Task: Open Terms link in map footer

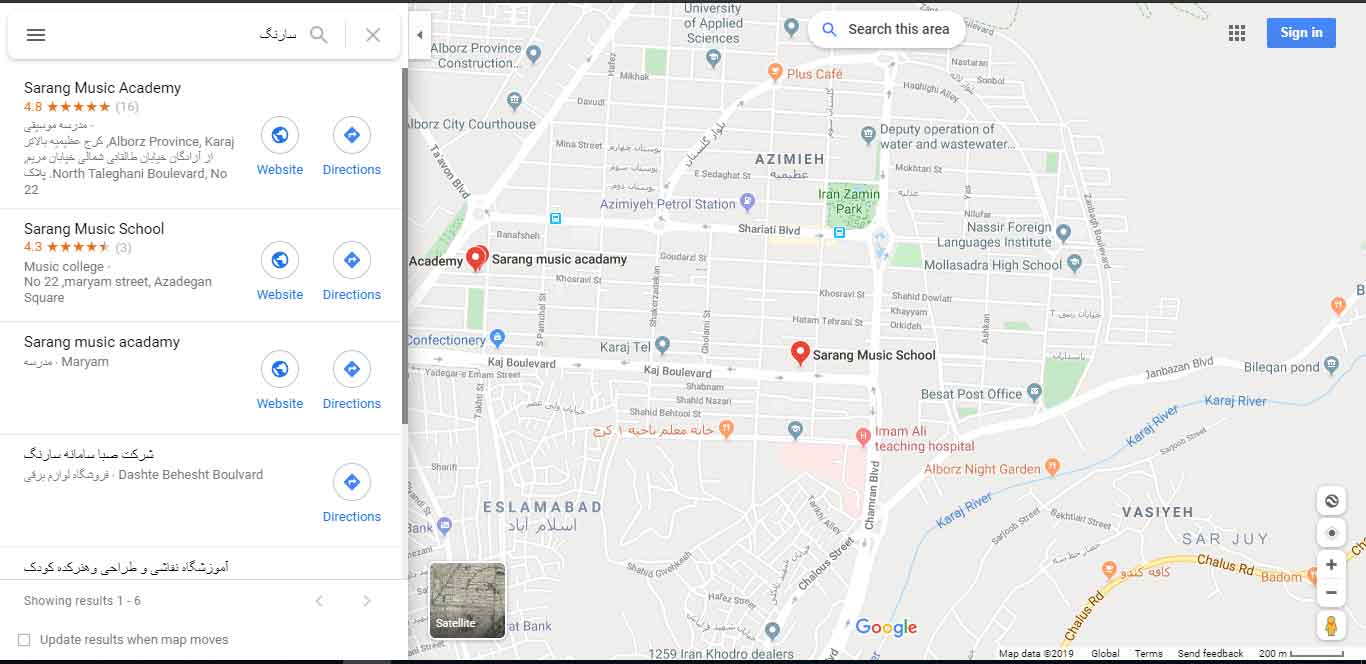Action: [1148, 654]
